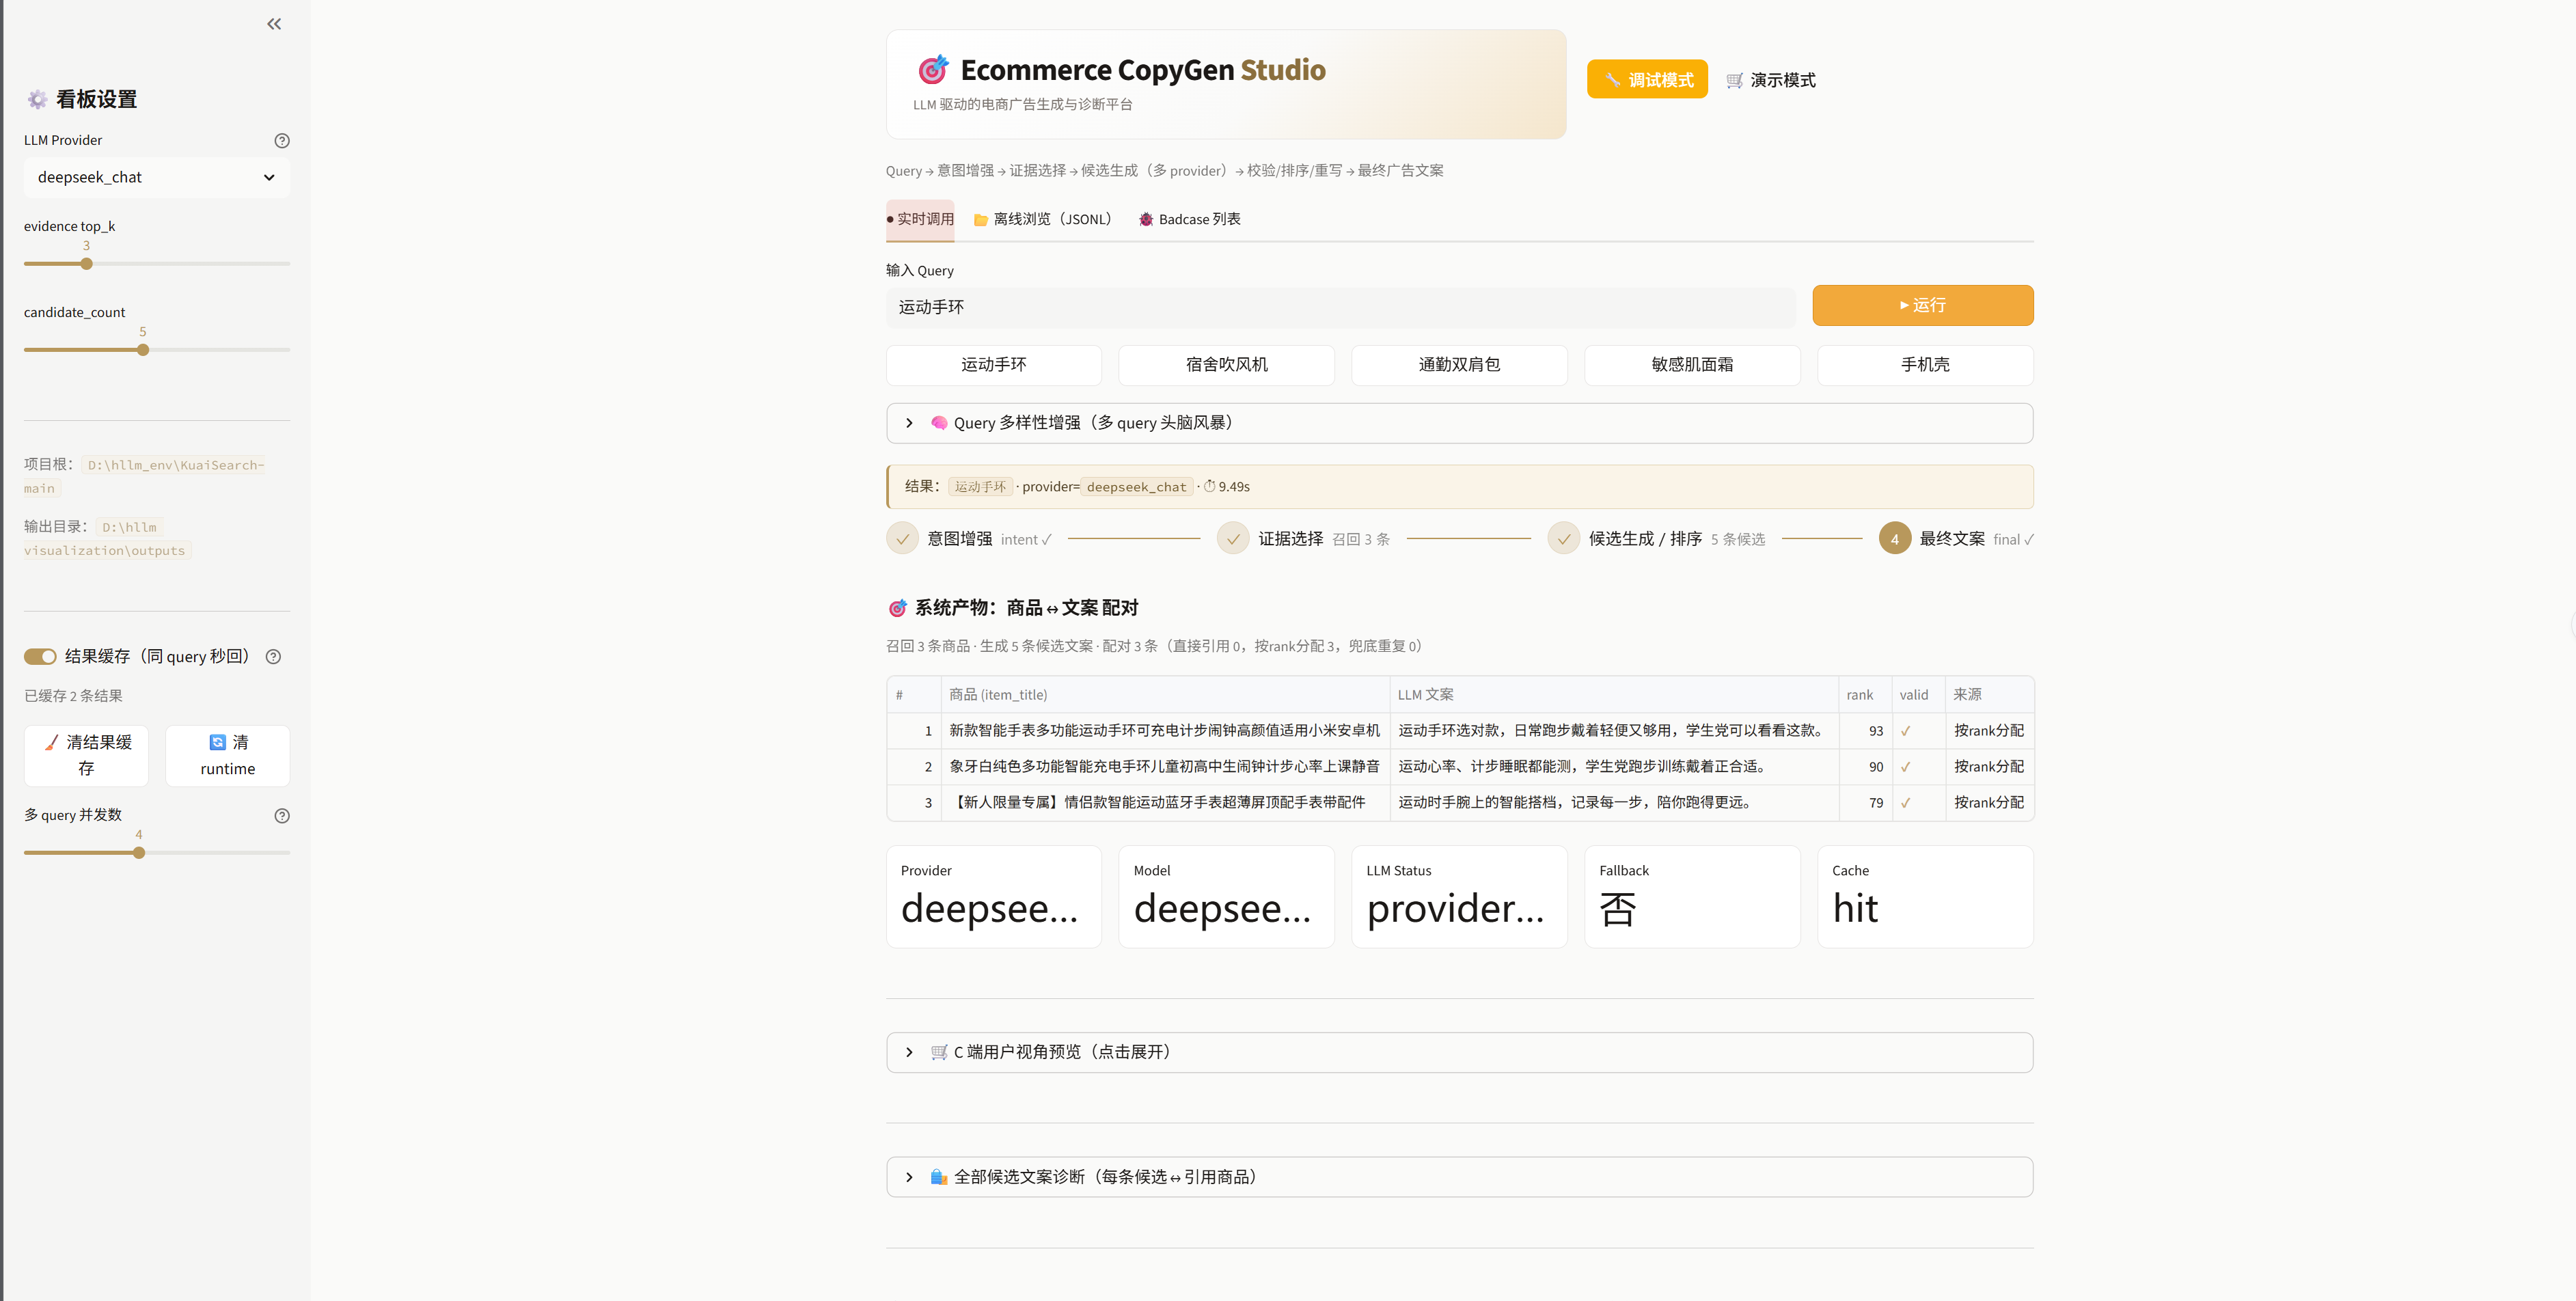This screenshot has height=1301, width=2576.
Task: Click project root path D:\hllm_env\KuaiSearch-main
Action: coord(144,477)
